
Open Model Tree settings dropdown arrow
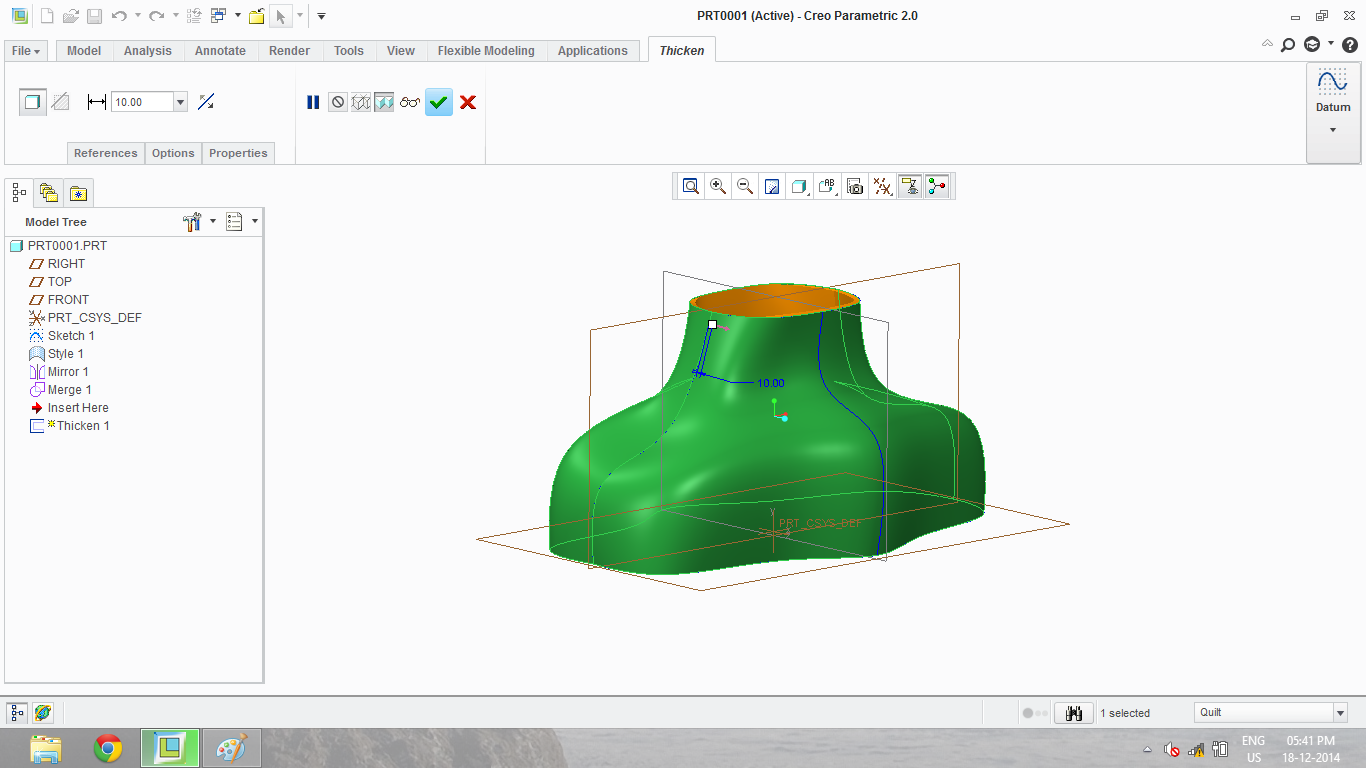coord(213,222)
